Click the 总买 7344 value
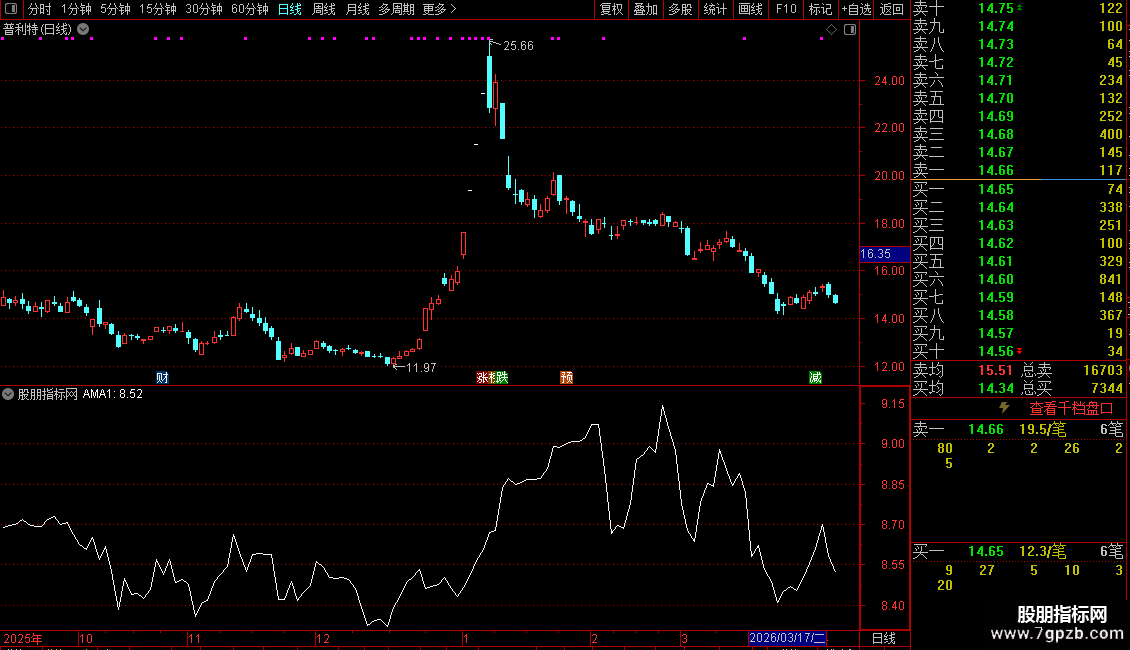 pos(1107,388)
